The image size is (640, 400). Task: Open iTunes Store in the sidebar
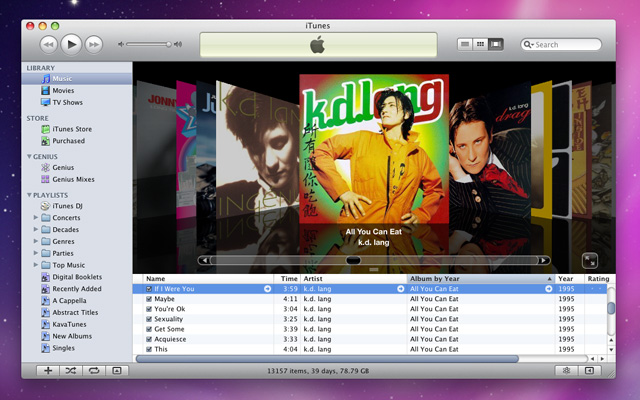(71, 129)
